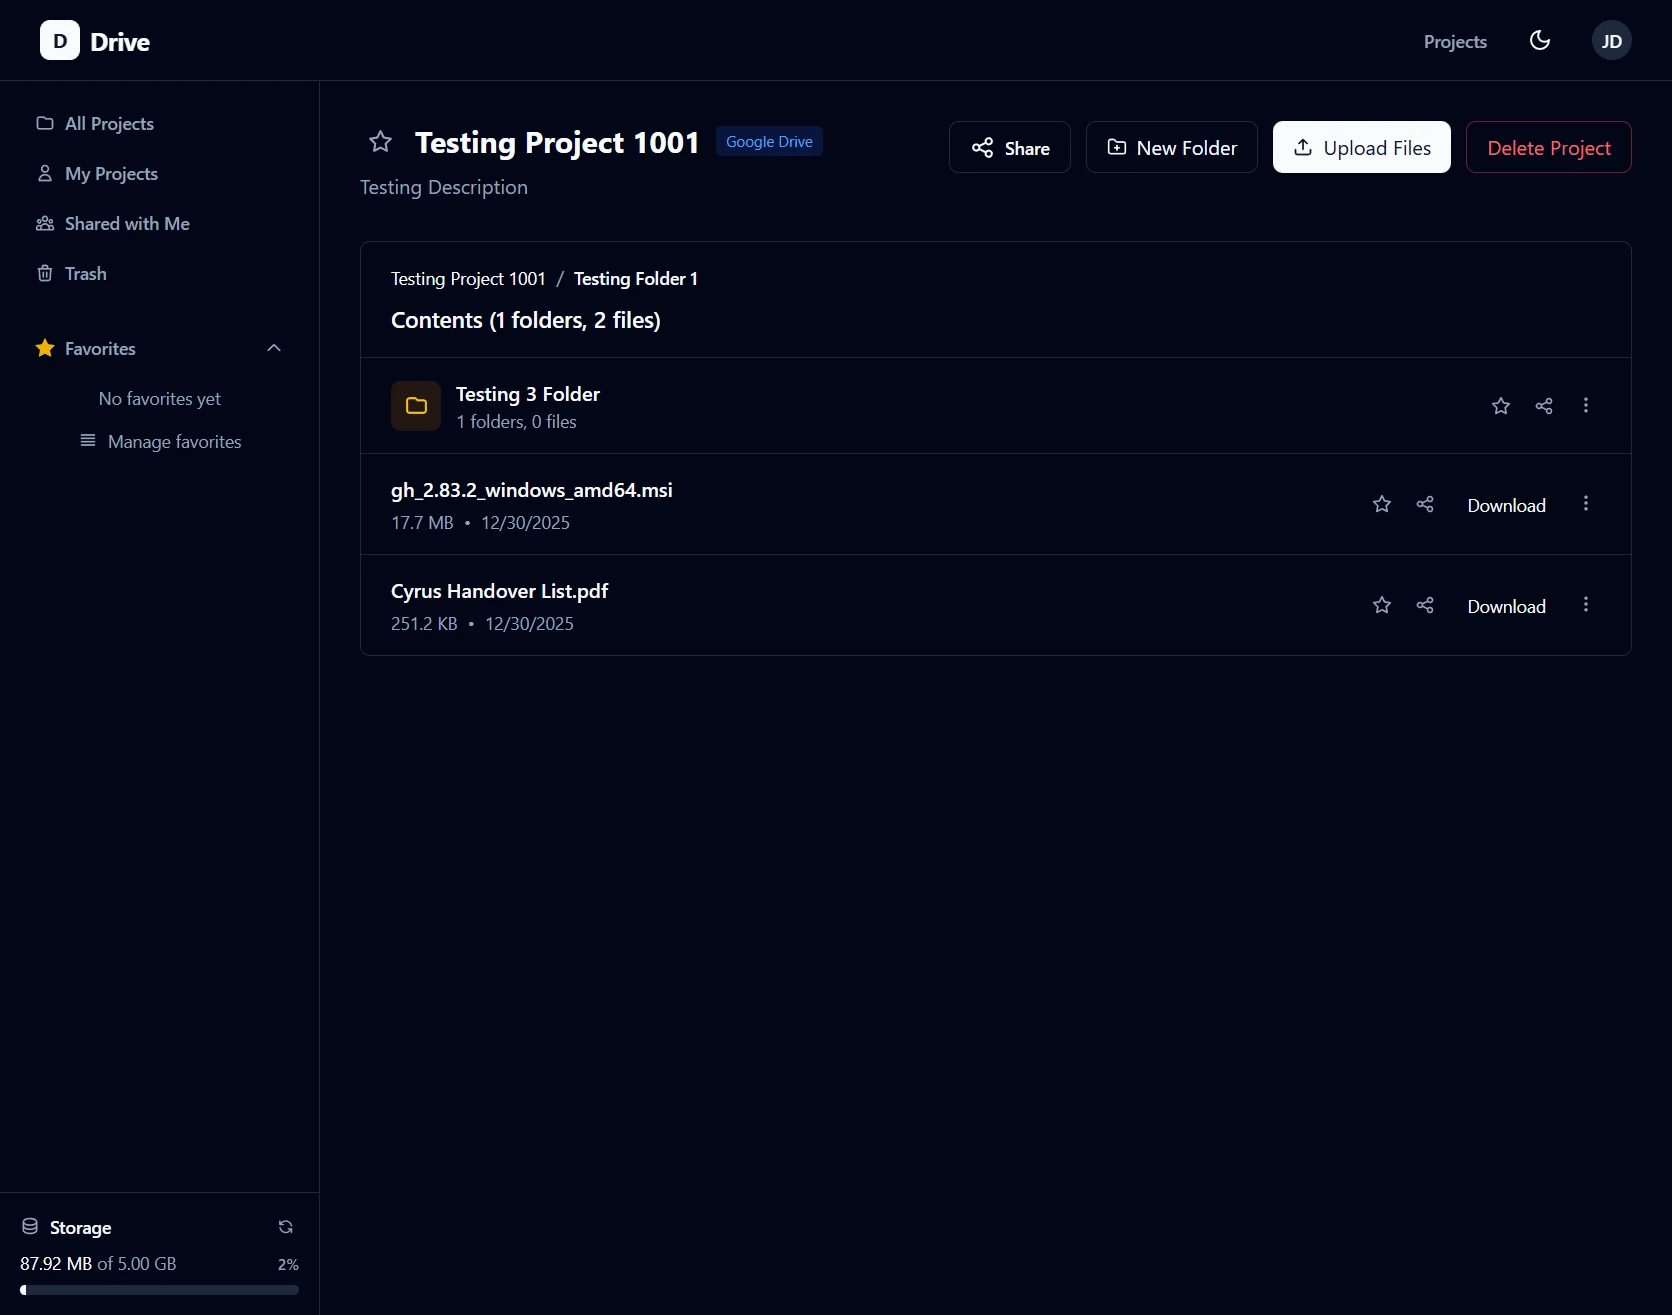This screenshot has width=1672, height=1315.
Task: Open the three-dot menu for Testing 3 Folder
Action: [1586, 406]
